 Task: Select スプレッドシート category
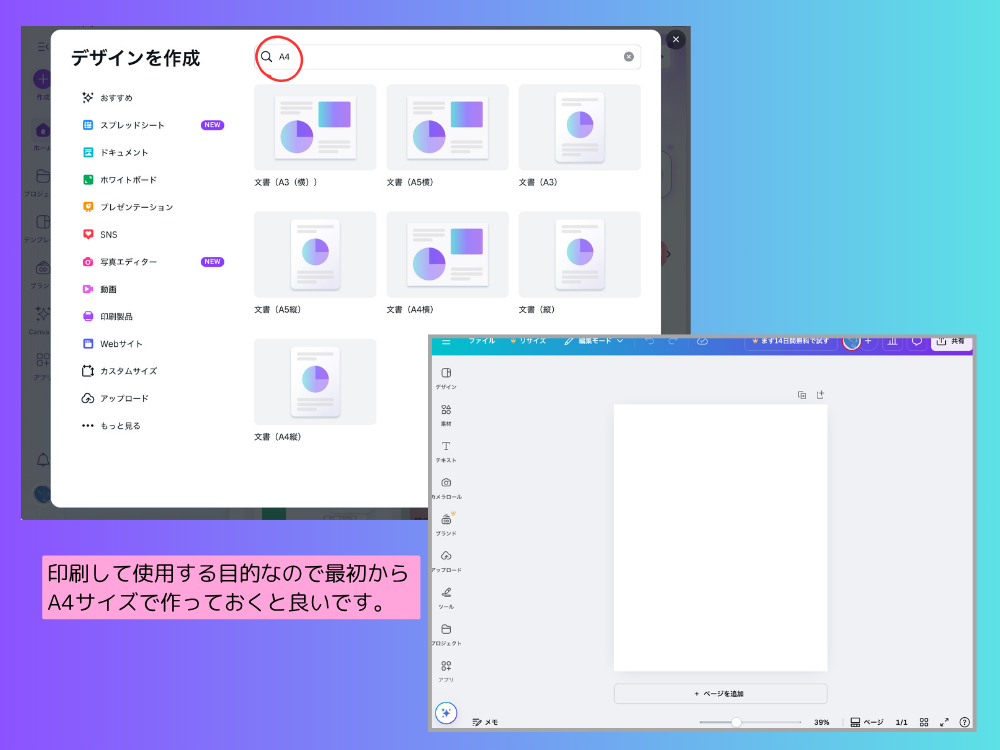(152, 125)
